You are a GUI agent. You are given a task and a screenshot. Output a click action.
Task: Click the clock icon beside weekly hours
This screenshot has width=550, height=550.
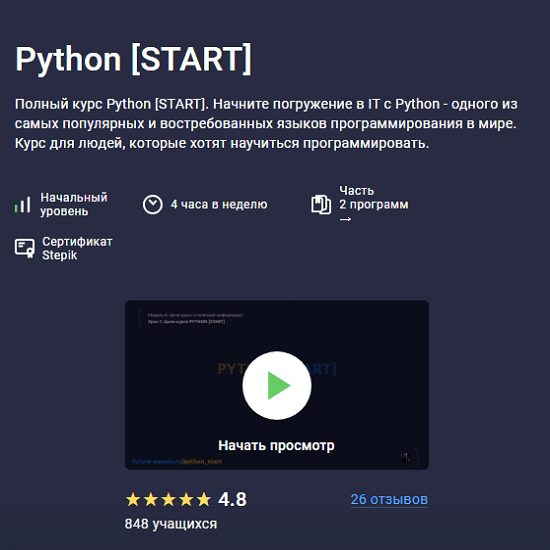[x=153, y=204]
